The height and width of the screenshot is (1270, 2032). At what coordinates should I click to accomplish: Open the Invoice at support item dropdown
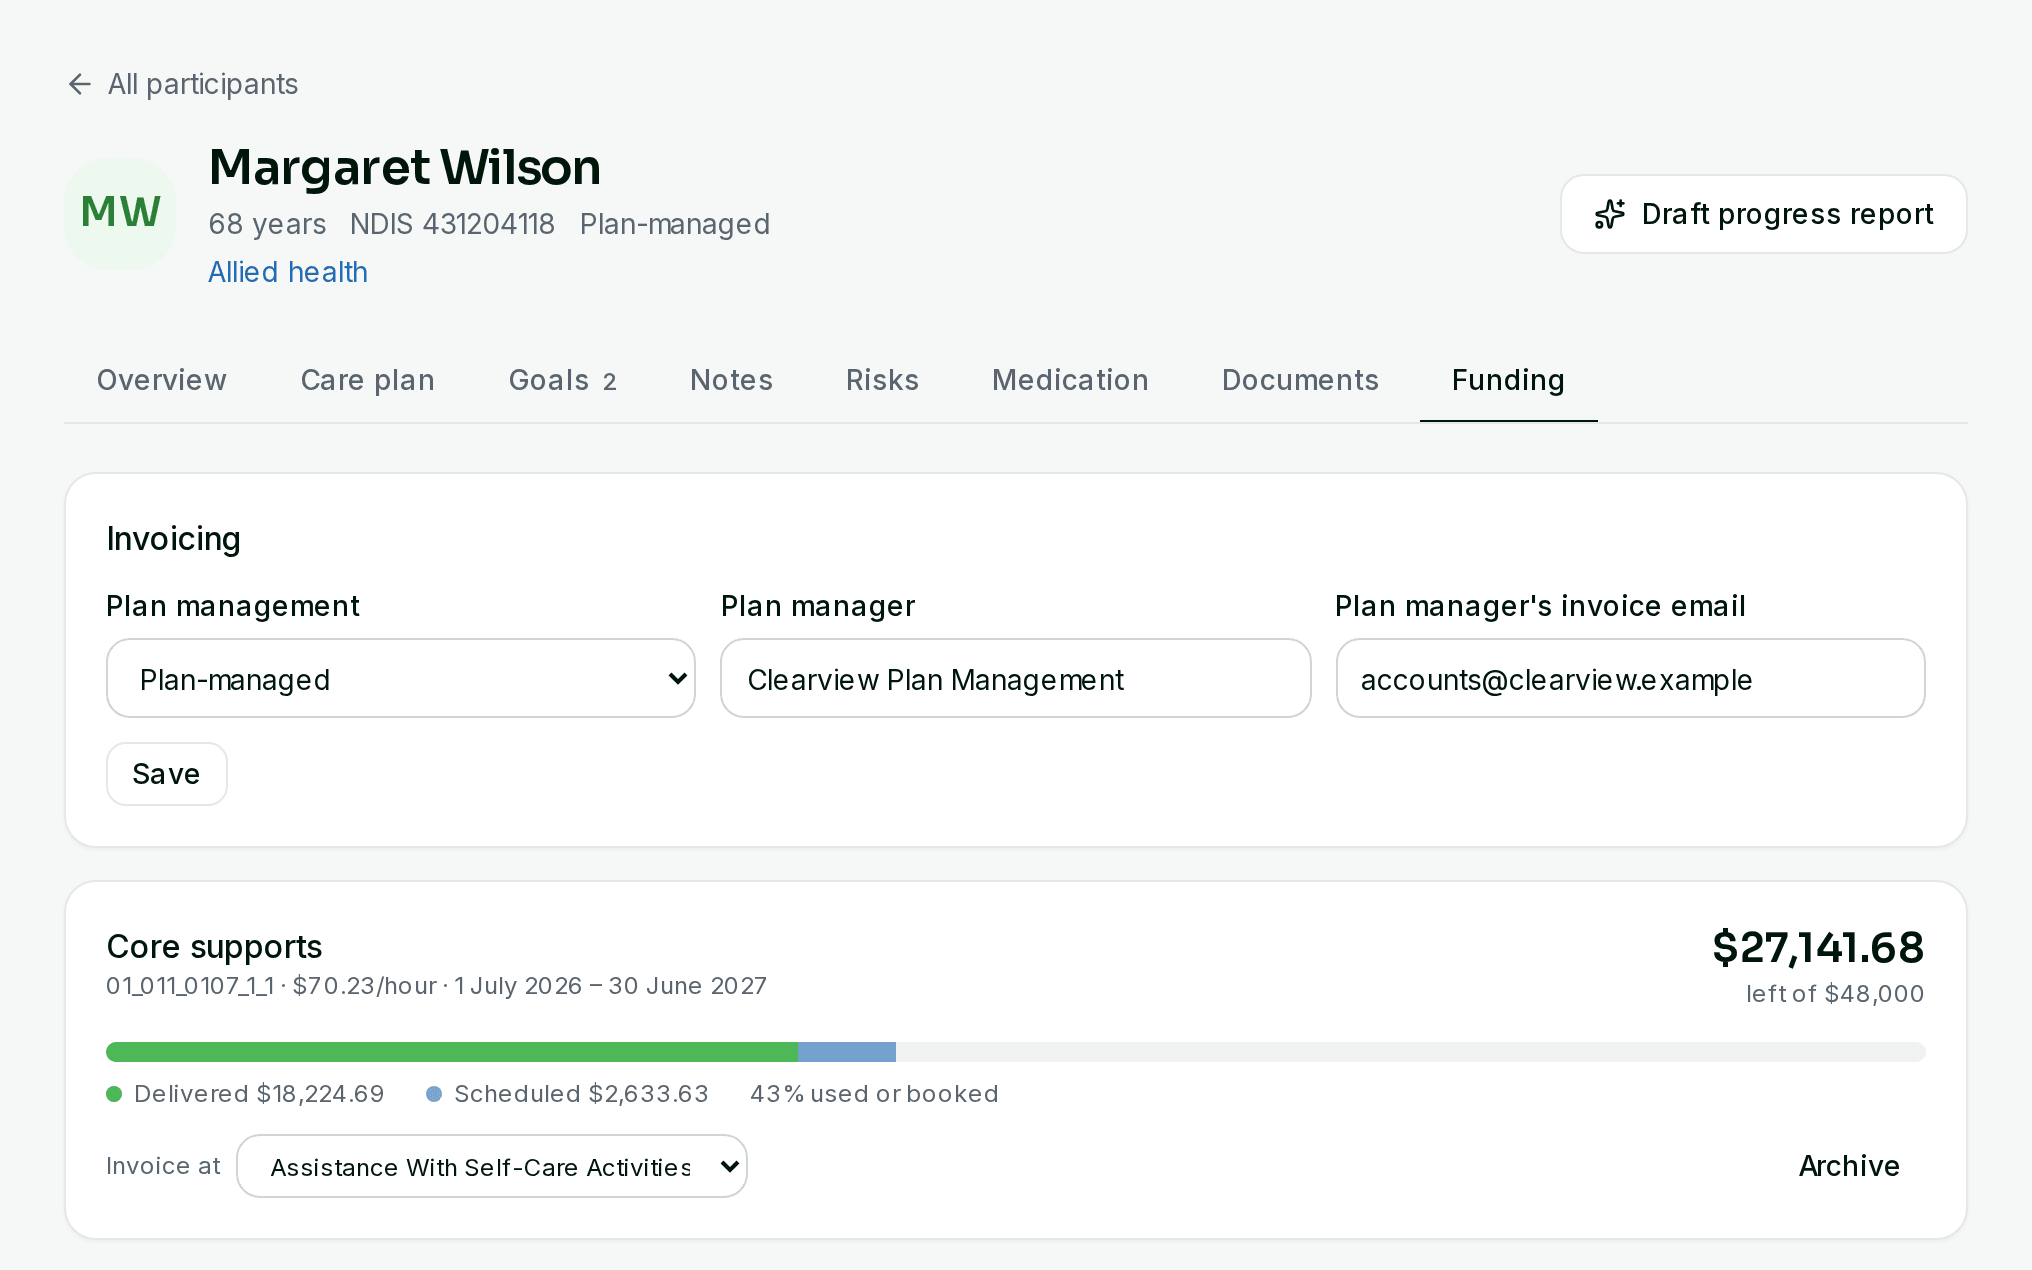492,1166
